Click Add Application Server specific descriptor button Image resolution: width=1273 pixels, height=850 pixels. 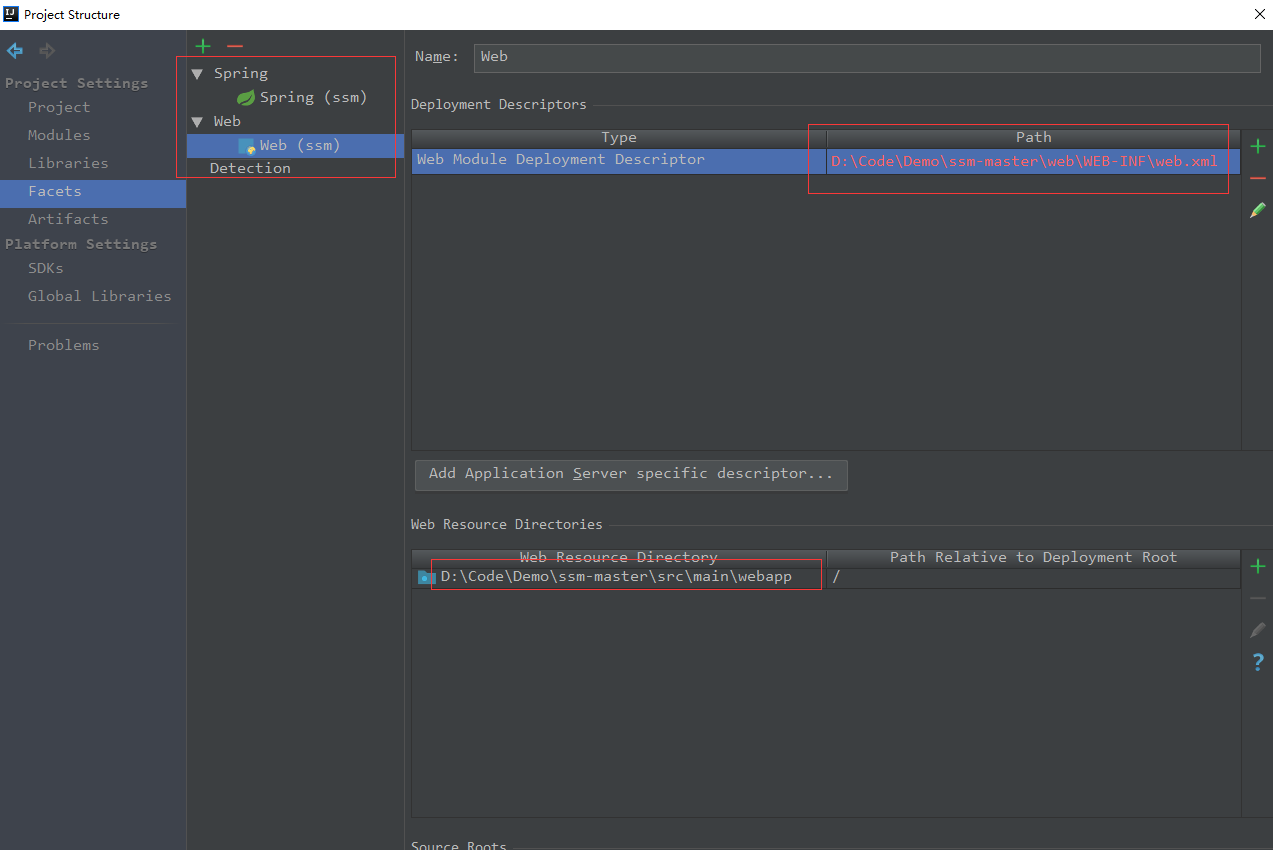pos(631,474)
